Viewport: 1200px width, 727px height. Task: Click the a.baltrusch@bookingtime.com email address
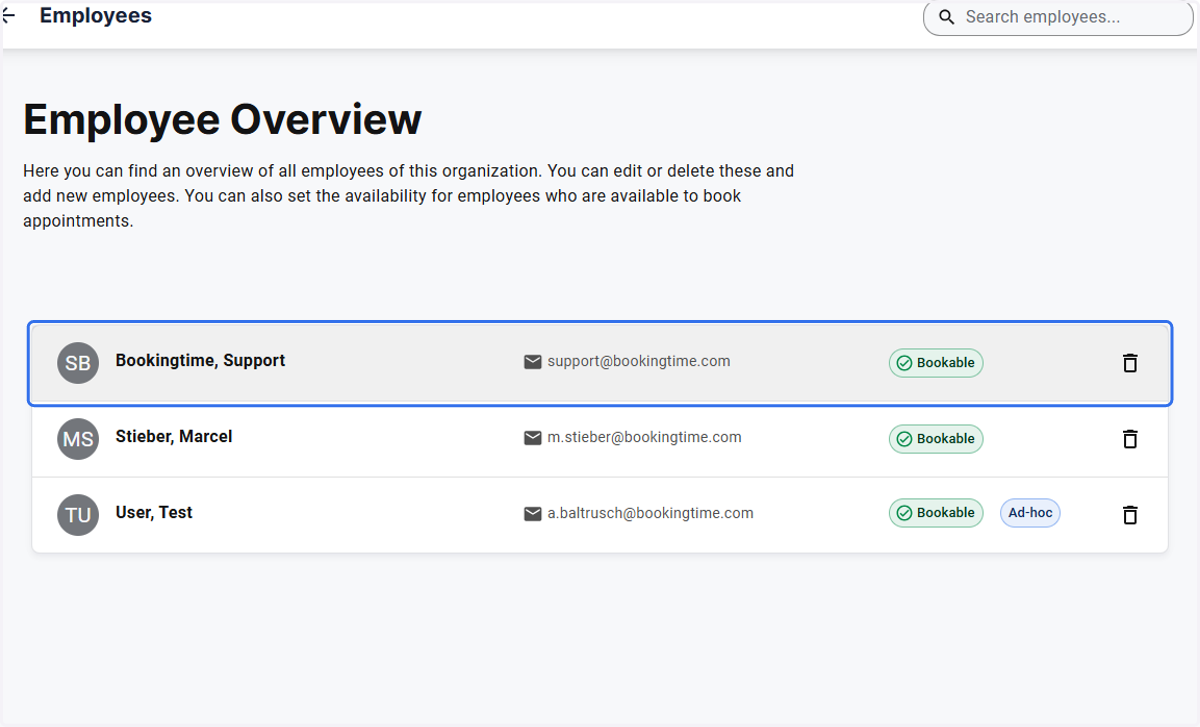coord(650,513)
